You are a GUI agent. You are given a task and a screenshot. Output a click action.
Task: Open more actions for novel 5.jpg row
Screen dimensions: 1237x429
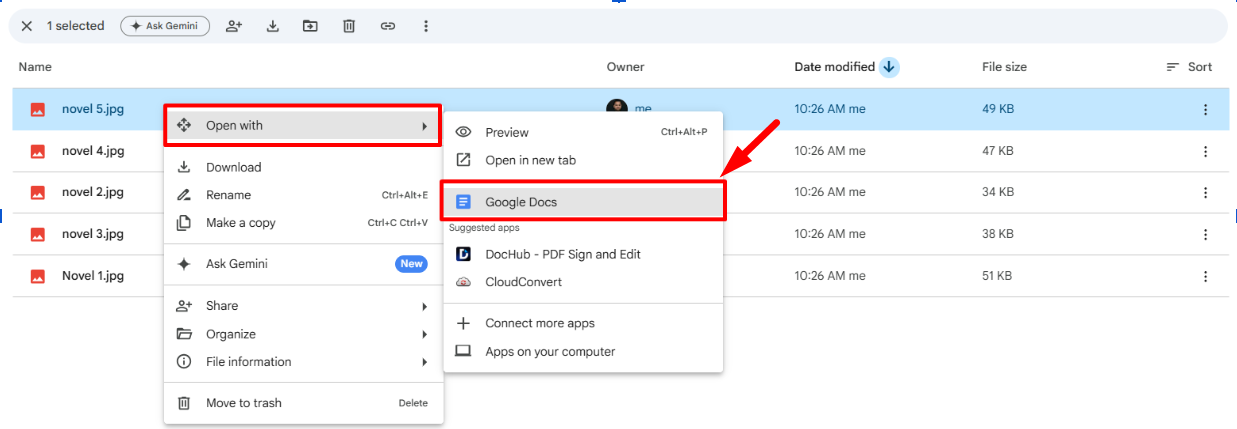[1205, 109]
